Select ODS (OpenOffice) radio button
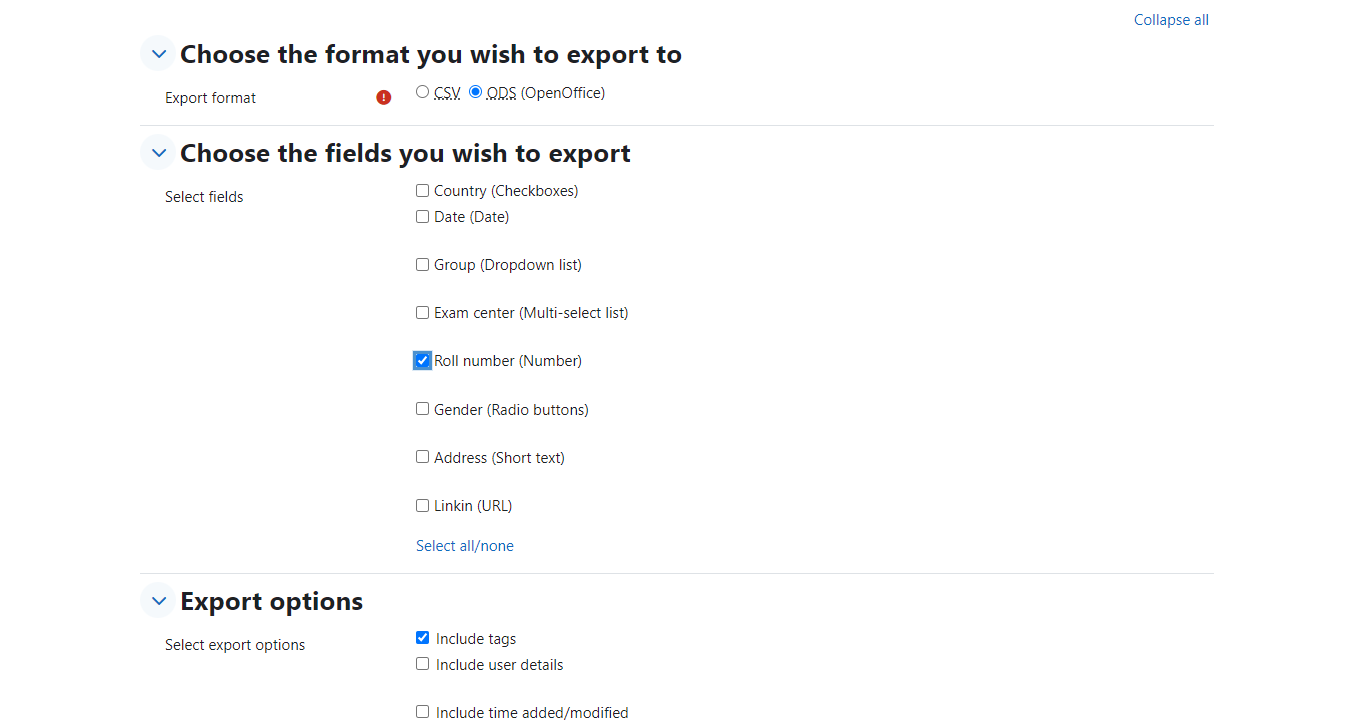Viewport: 1345px width, 725px height. (475, 92)
